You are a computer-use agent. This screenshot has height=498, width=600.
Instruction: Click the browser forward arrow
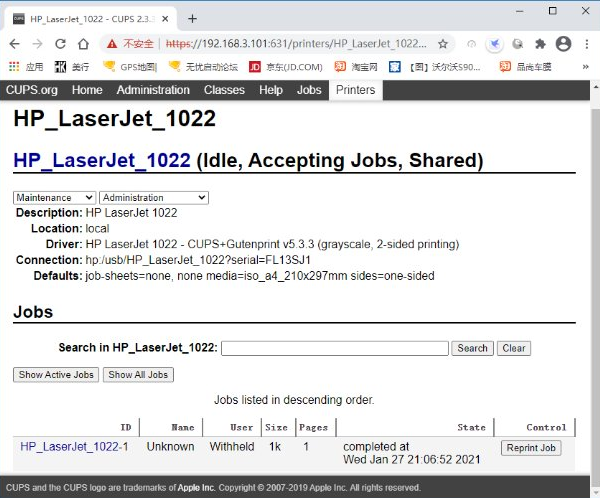point(38,44)
